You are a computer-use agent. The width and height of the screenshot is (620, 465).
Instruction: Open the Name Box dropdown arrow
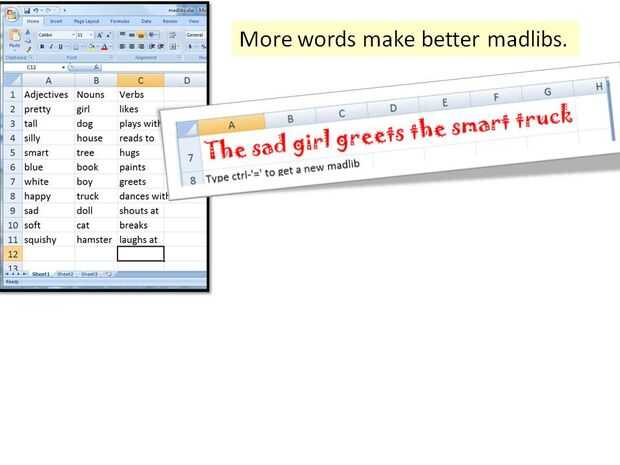point(63,68)
